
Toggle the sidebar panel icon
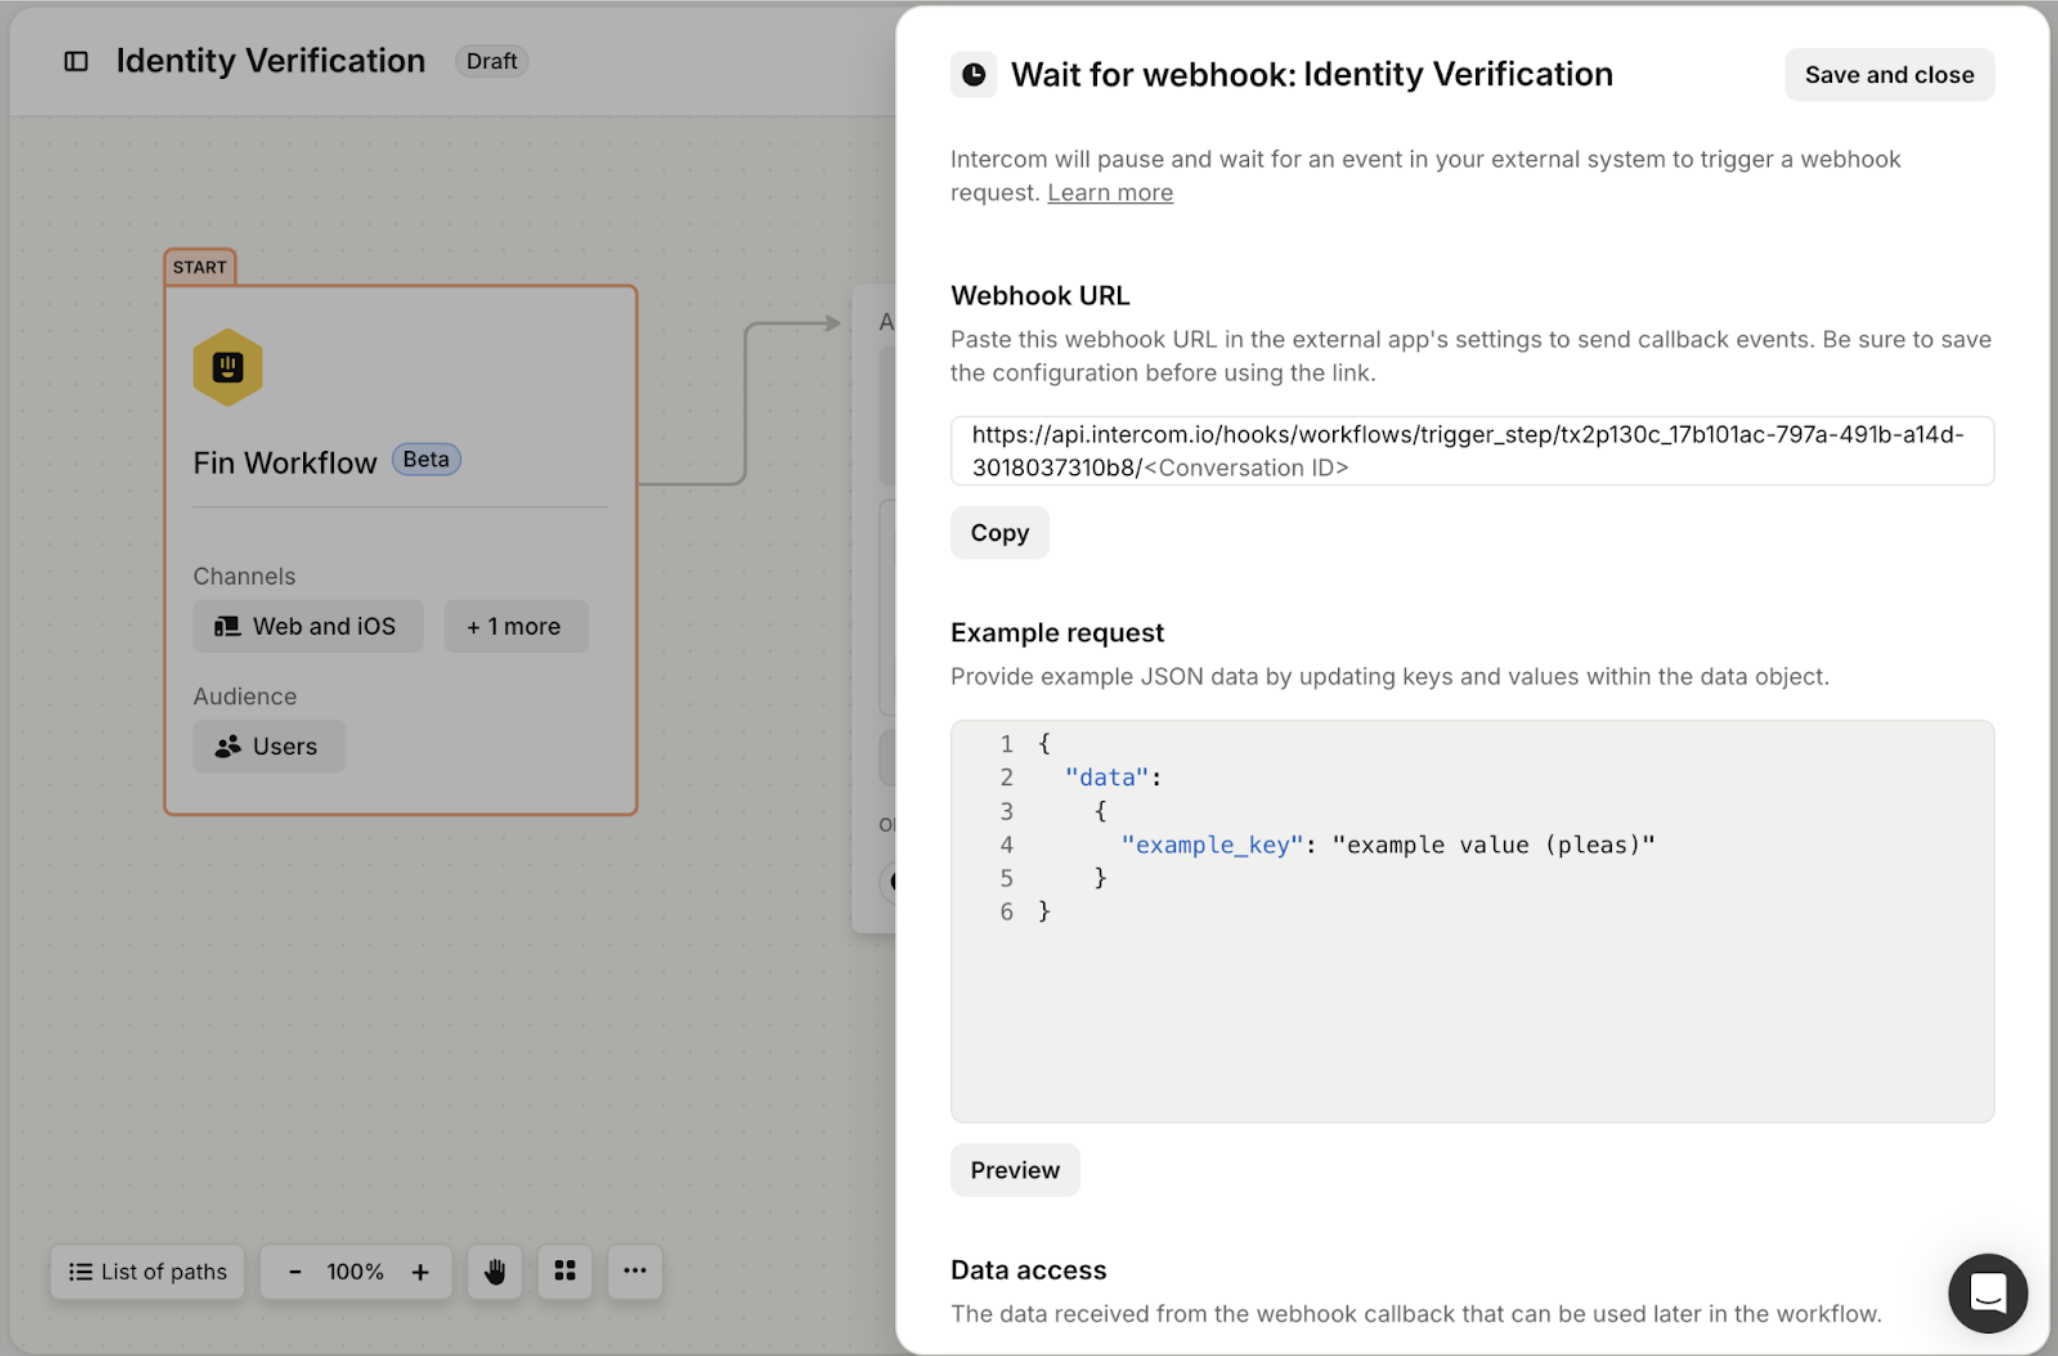[x=76, y=62]
